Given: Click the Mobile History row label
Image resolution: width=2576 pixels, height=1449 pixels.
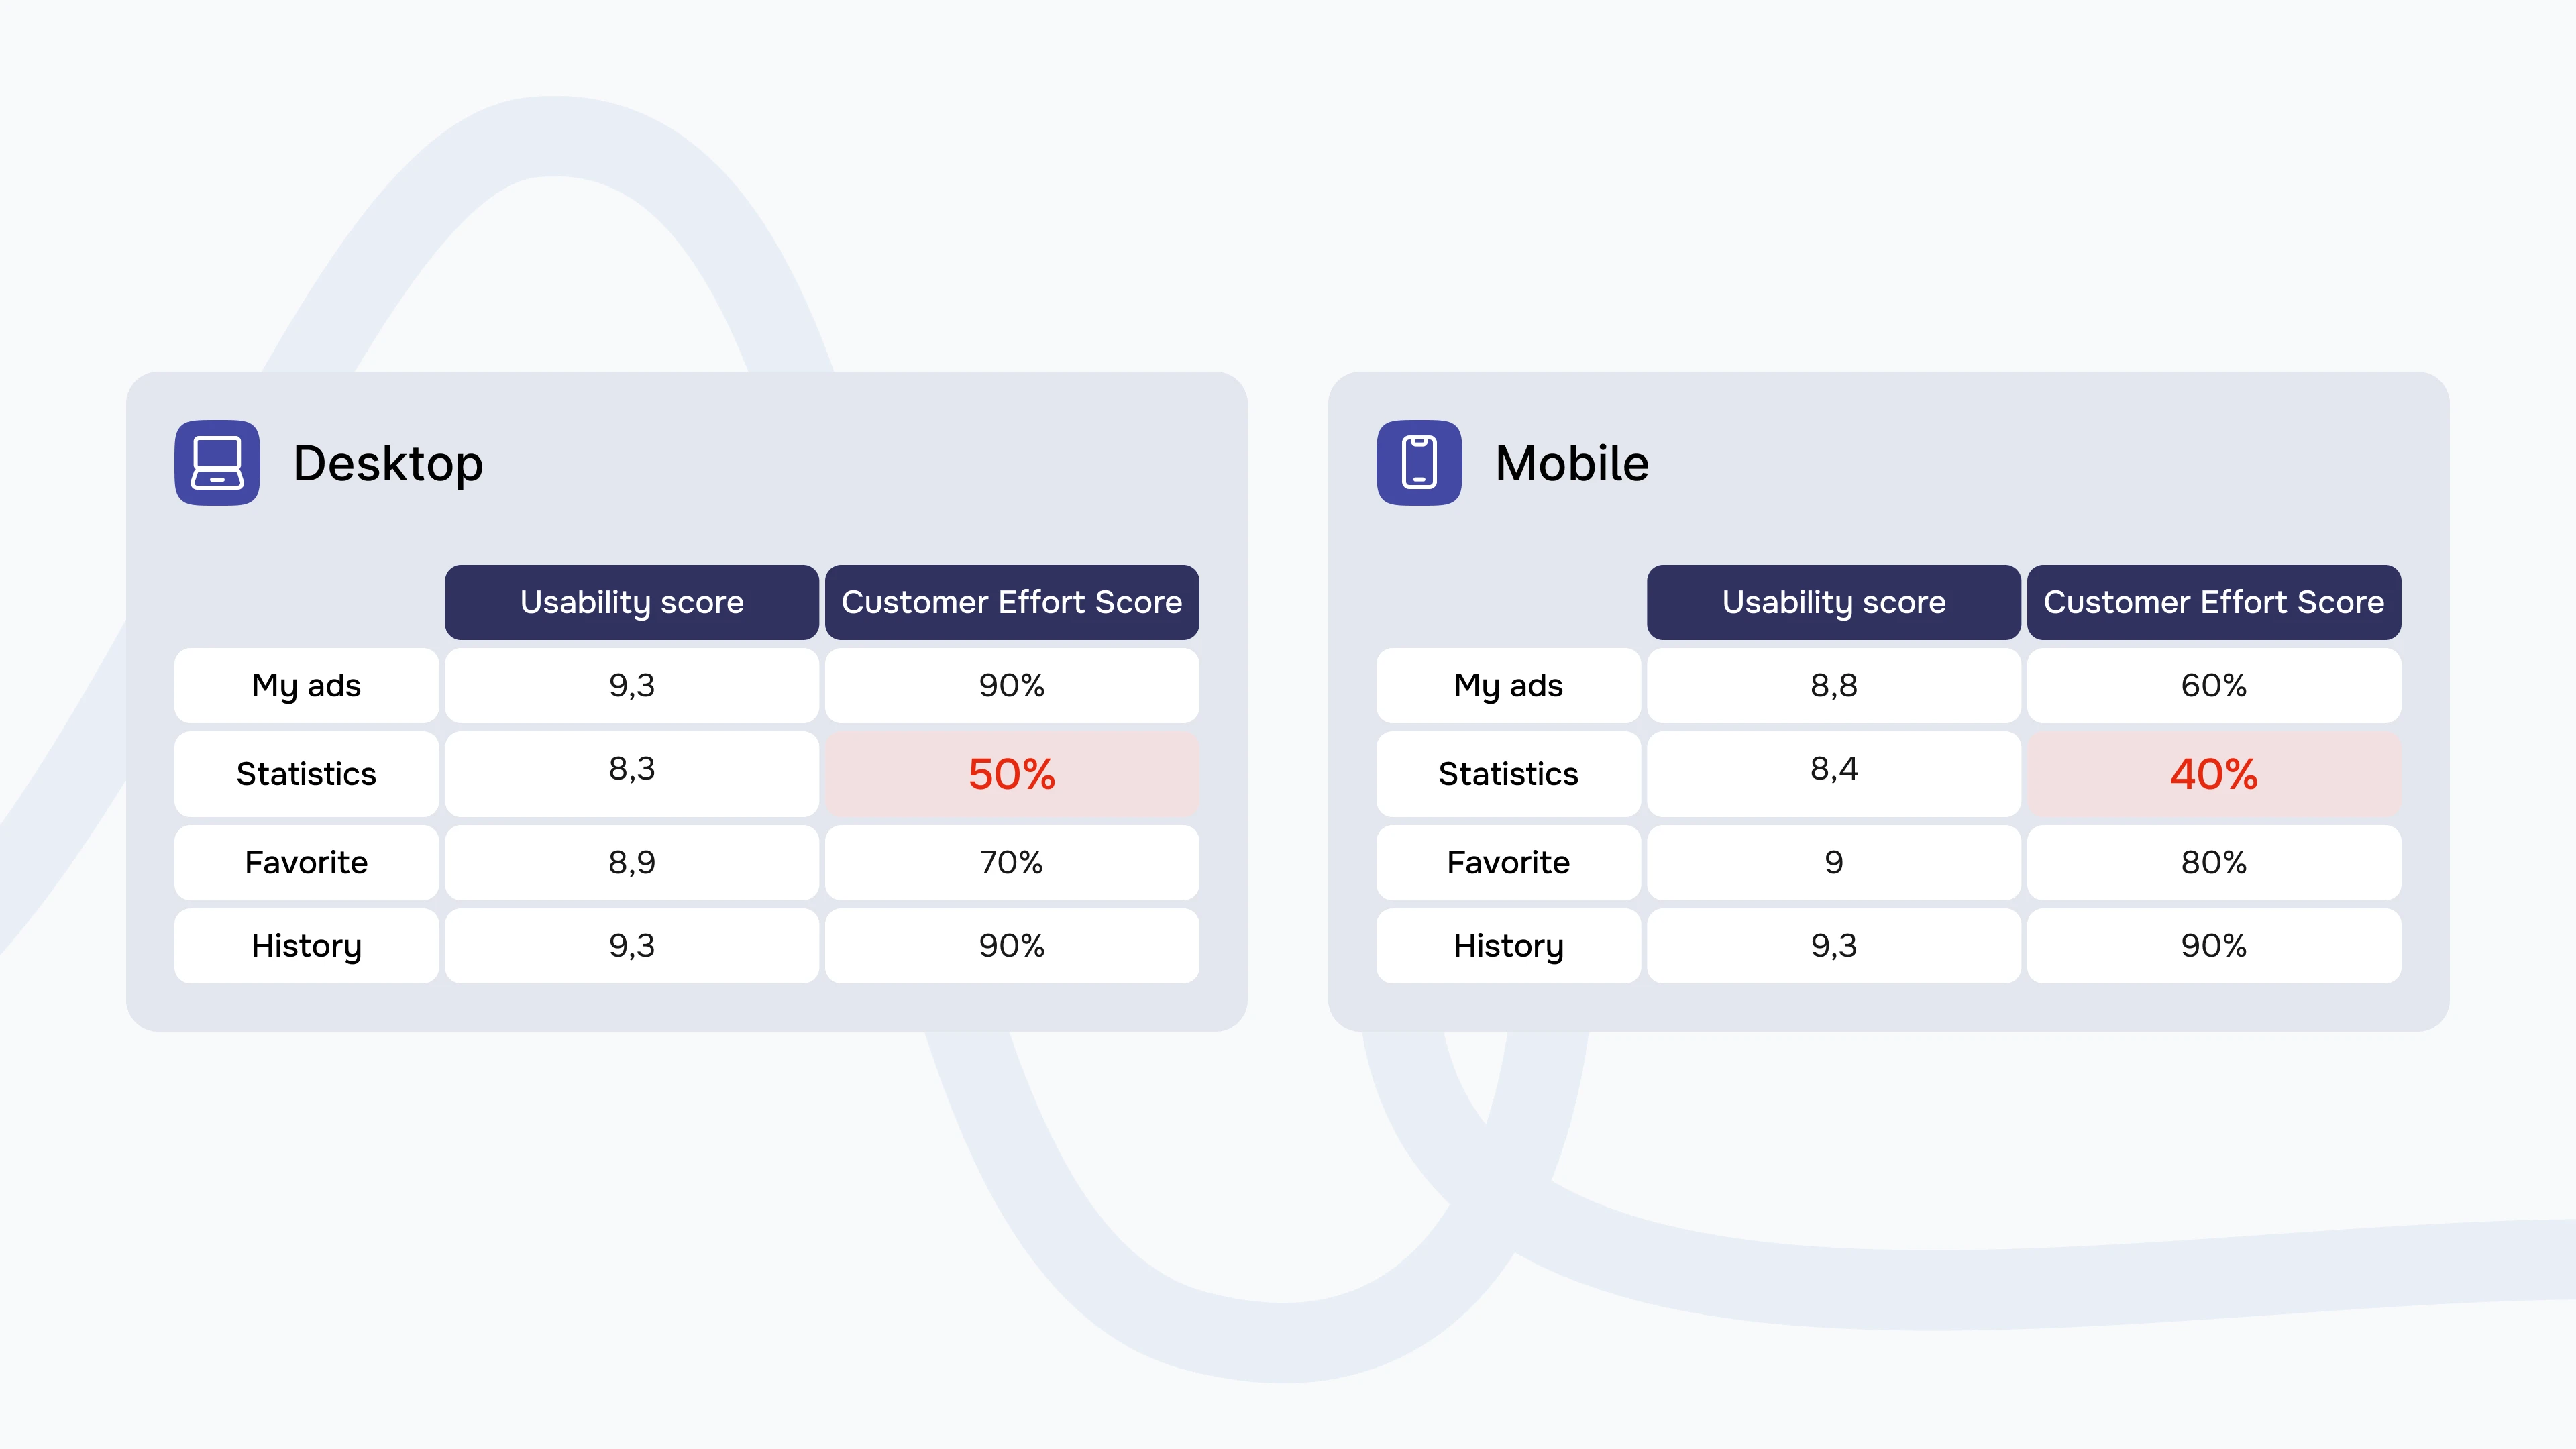Looking at the screenshot, I should pyautogui.click(x=1508, y=946).
